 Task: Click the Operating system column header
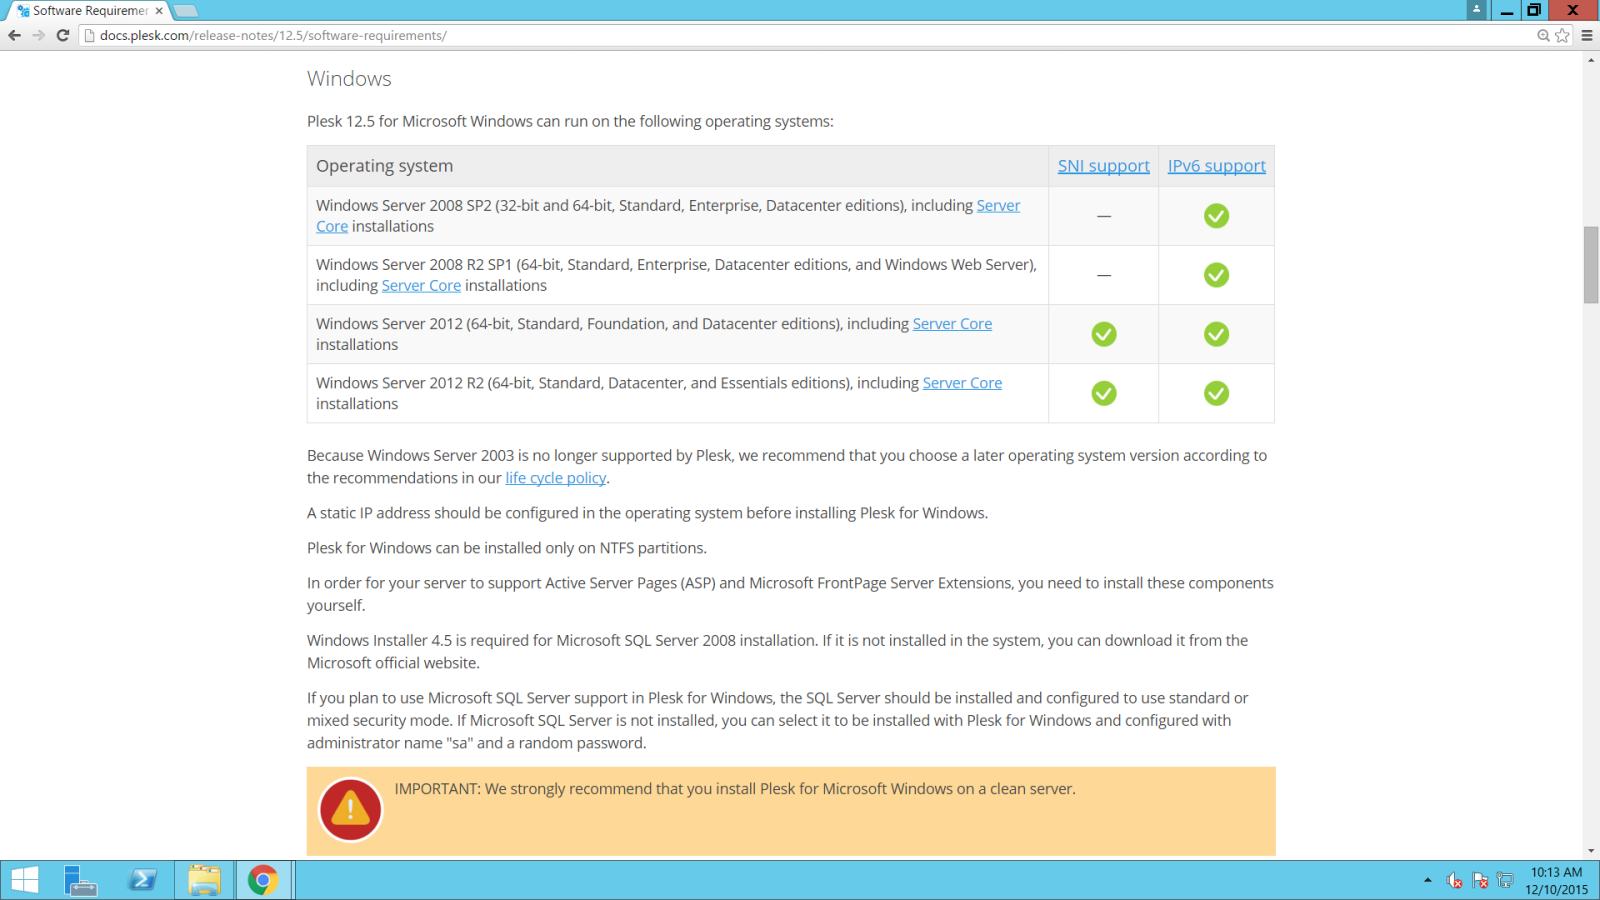(384, 166)
